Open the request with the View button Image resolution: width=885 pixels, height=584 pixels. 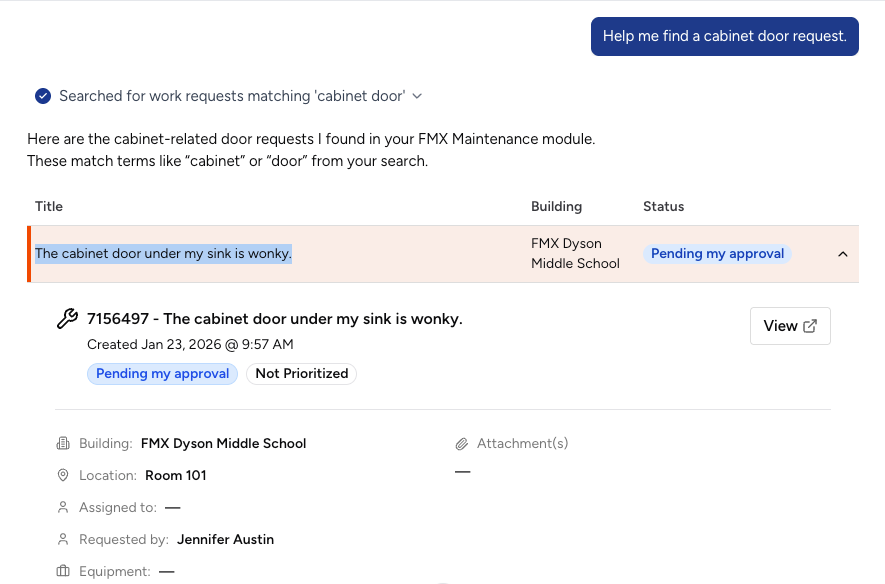[789, 326]
